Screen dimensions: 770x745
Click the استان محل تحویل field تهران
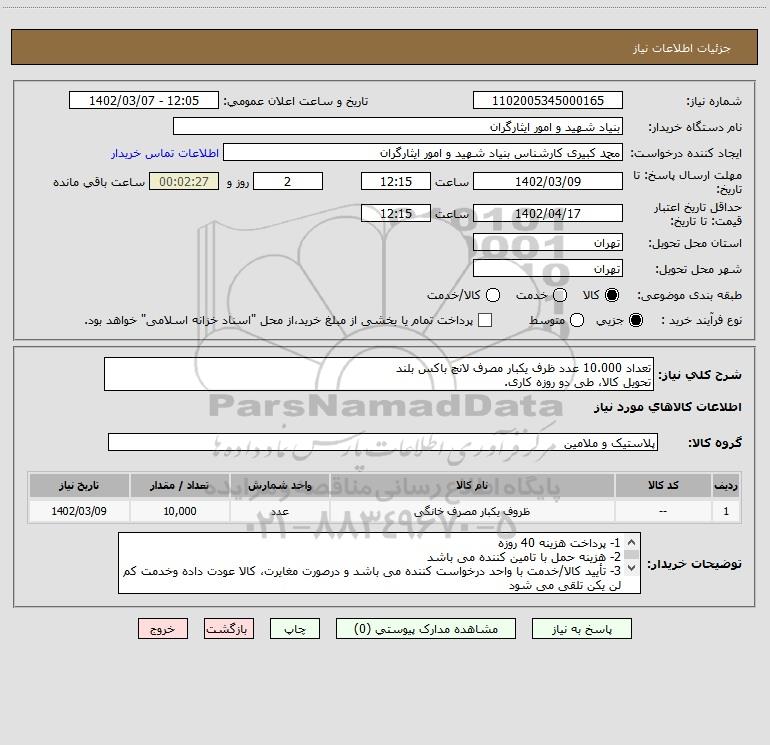548,242
